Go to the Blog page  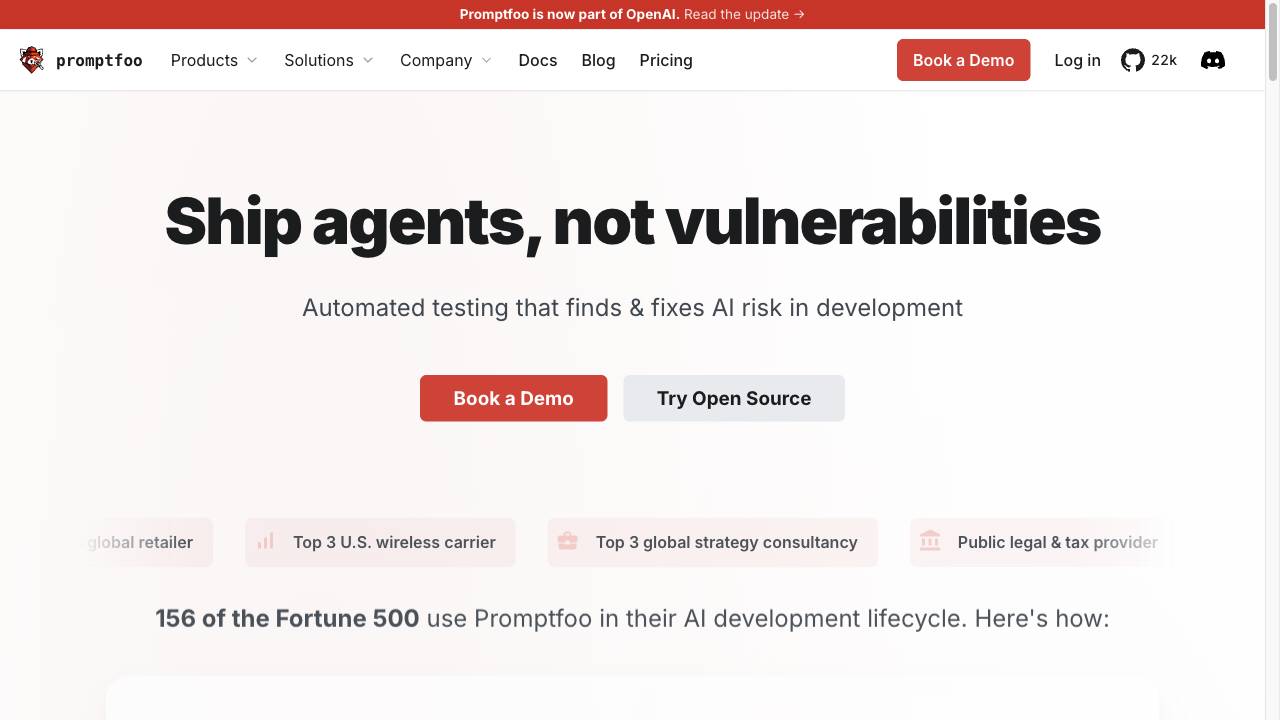(598, 60)
